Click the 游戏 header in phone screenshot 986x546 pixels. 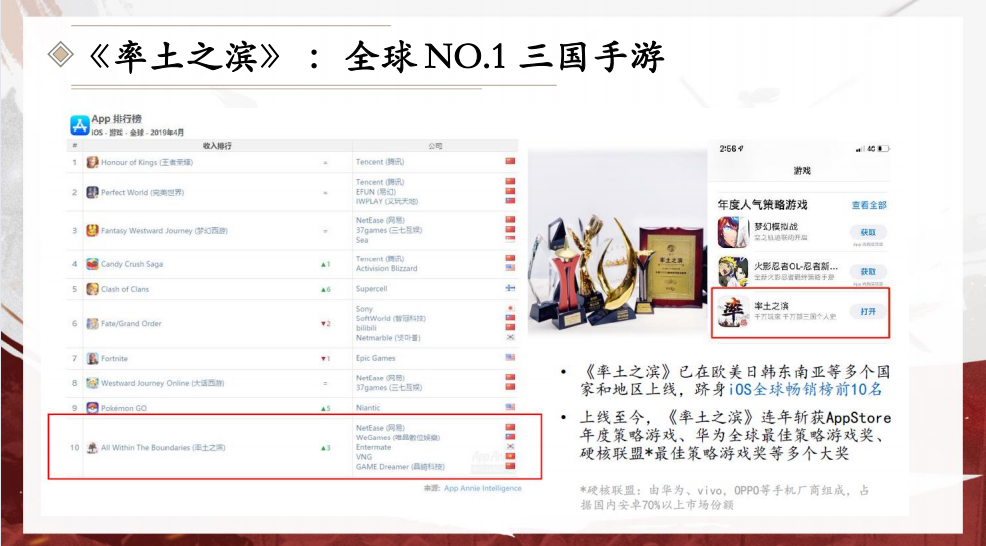pos(802,170)
